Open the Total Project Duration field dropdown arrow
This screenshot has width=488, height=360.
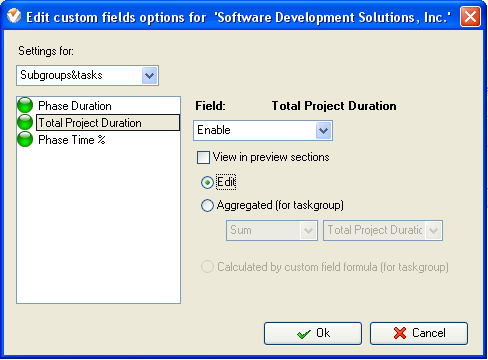433,230
